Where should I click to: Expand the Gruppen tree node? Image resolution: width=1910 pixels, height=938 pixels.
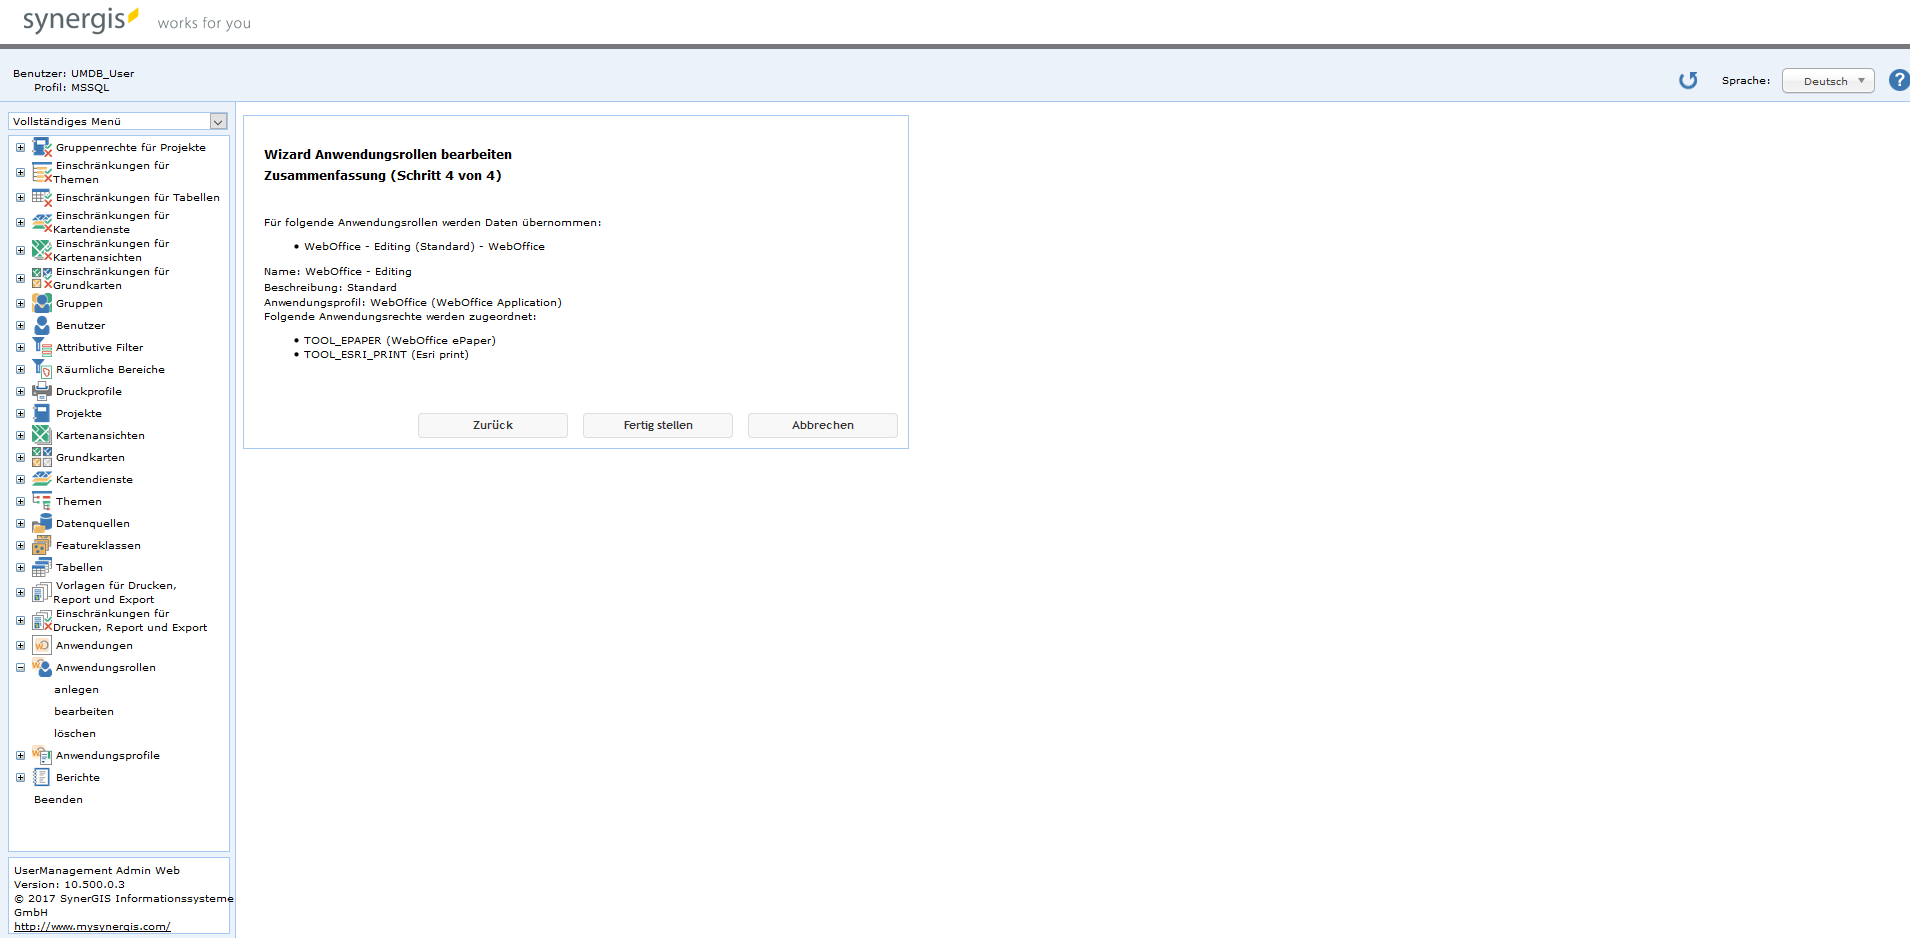pyautogui.click(x=19, y=303)
